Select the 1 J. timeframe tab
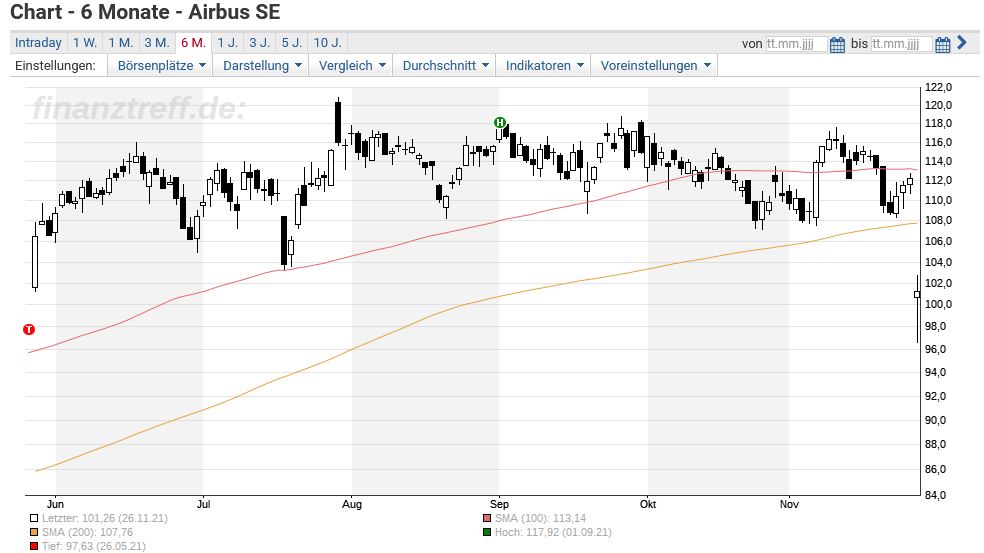The width and height of the screenshot is (984, 553). 227,43
